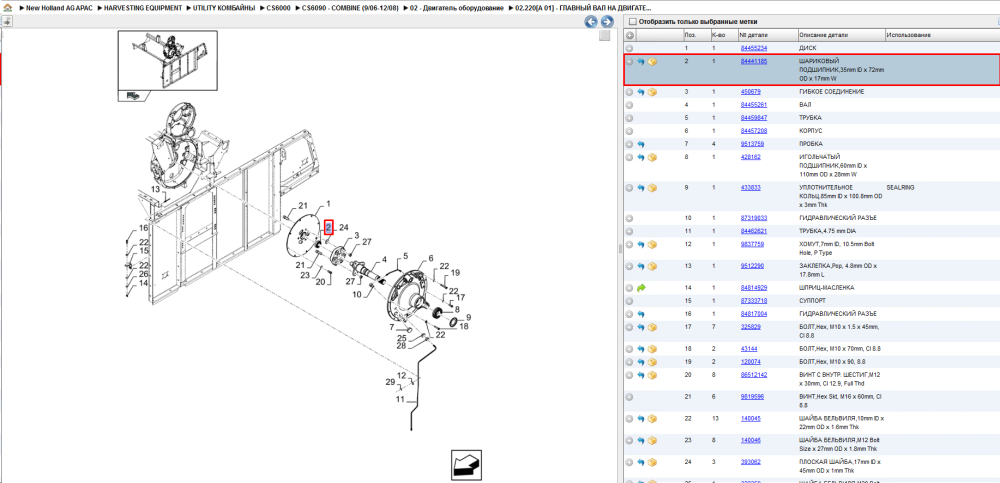Click the blue arrow icon for part 433833
This screenshot has height=483, width=1000.
click(x=641, y=188)
